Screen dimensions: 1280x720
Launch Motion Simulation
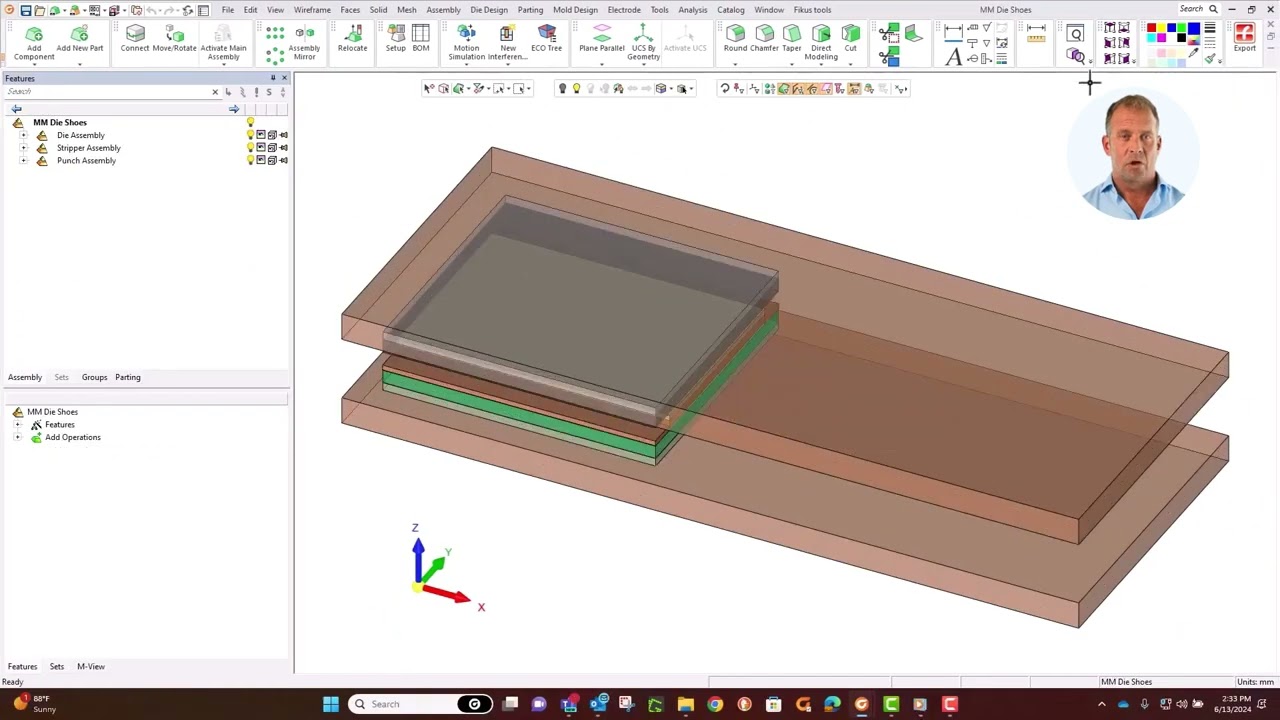tap(466, 43)
